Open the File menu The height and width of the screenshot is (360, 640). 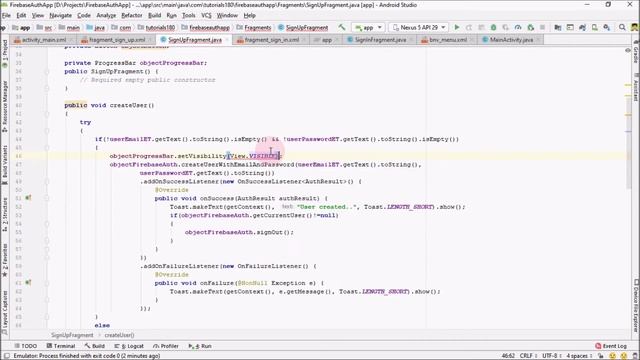[6, 16]
